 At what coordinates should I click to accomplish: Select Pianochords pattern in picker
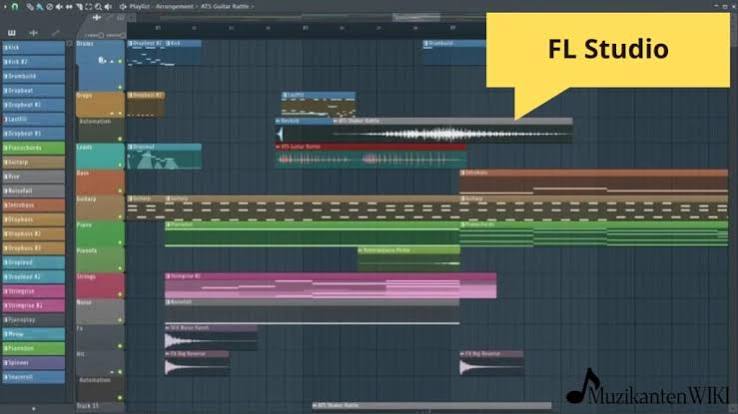coord(33,148)
